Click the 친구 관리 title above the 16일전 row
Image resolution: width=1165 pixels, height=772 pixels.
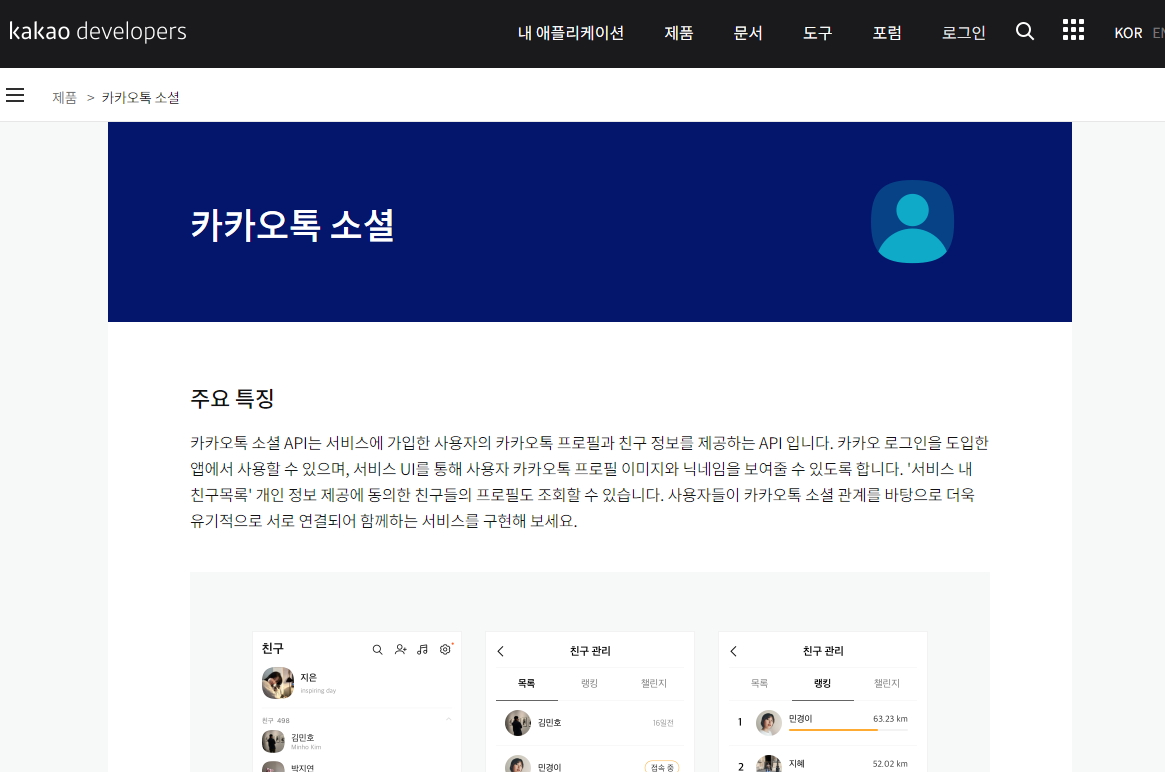[x=590, y=651]
